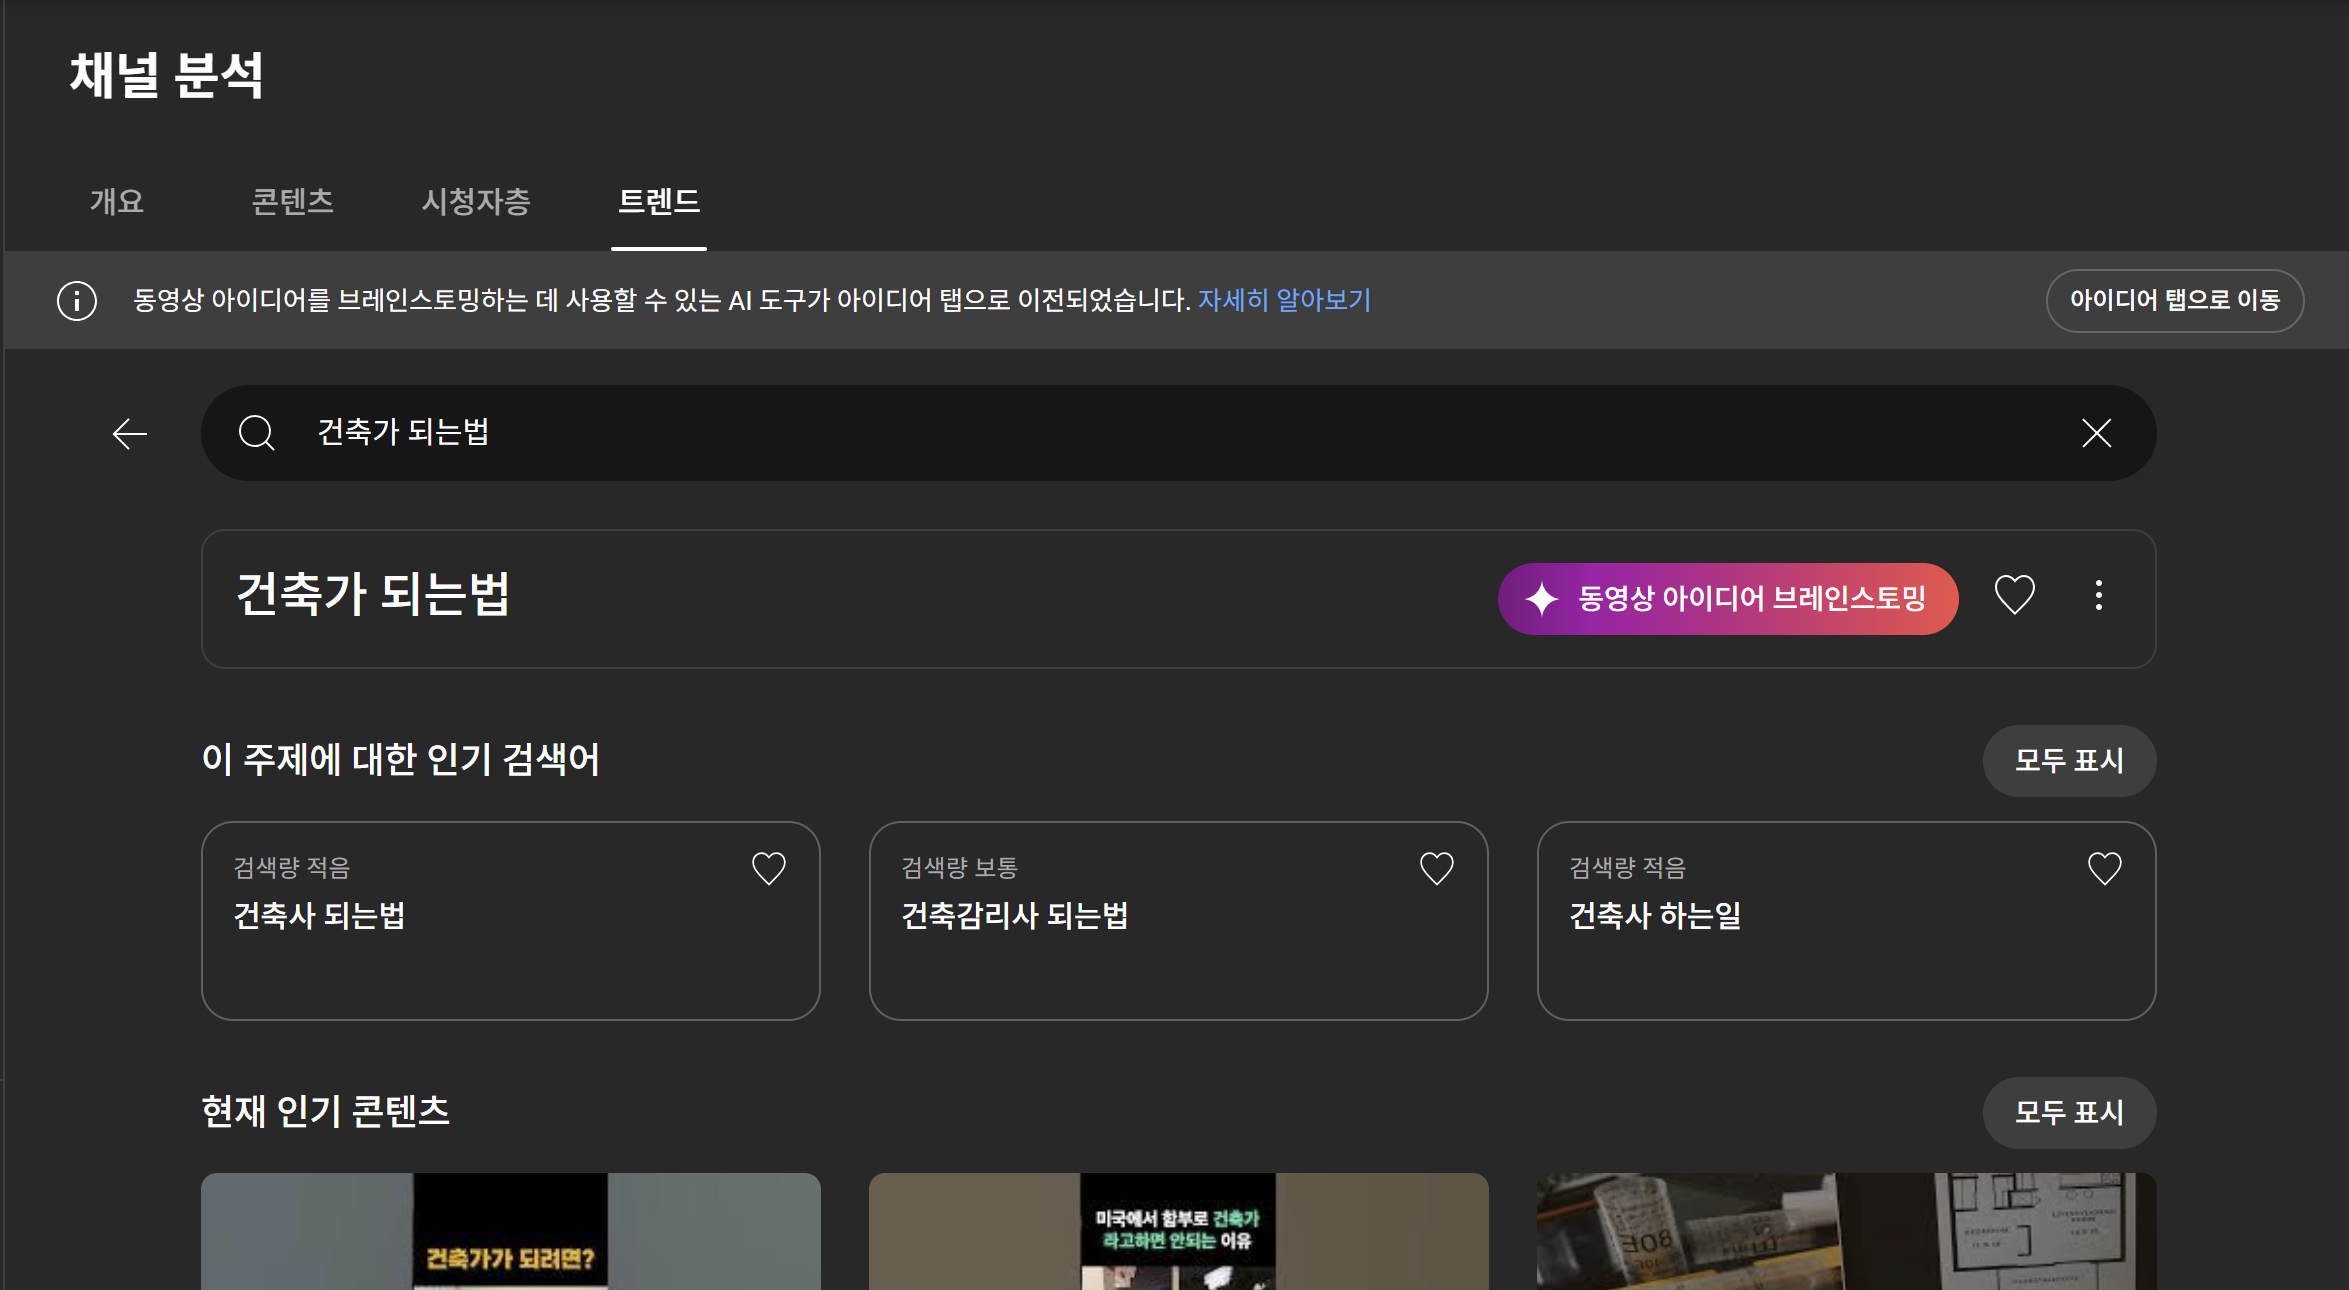Show all popular search terms (모두 표시)

pyautogui.click(x=2068, y=760)
